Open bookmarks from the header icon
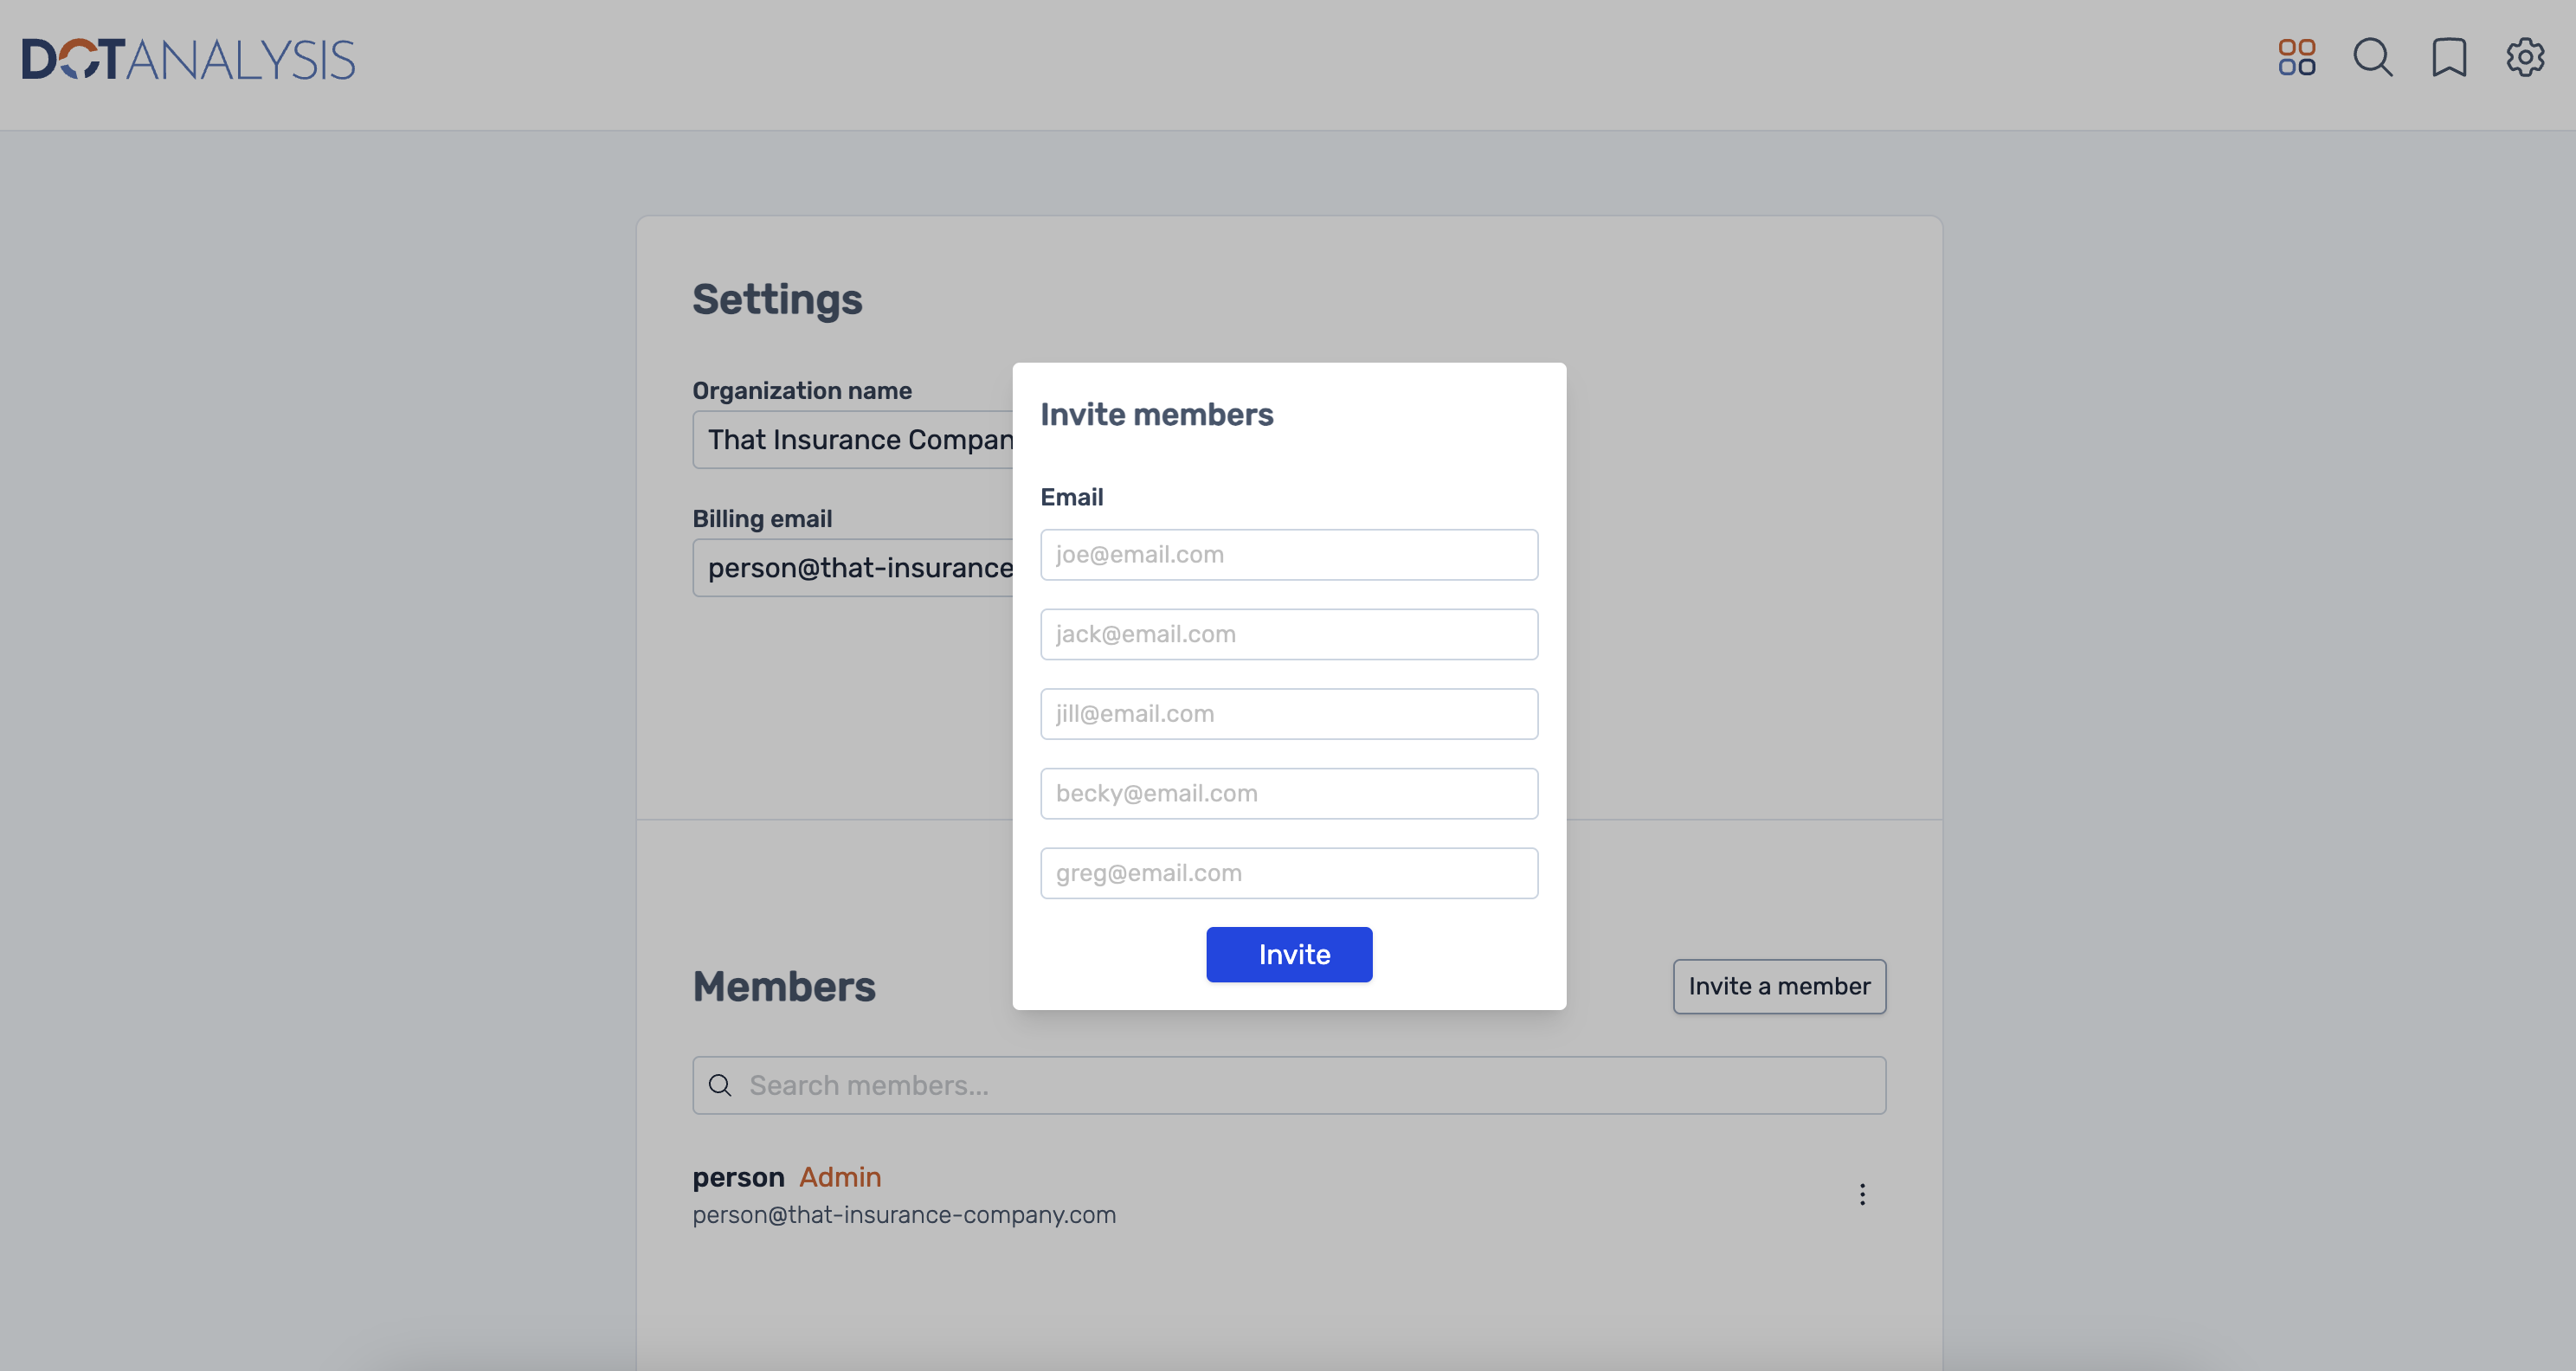The width and height of the screenshot is (2576, 1371). tap(2448, 58)
